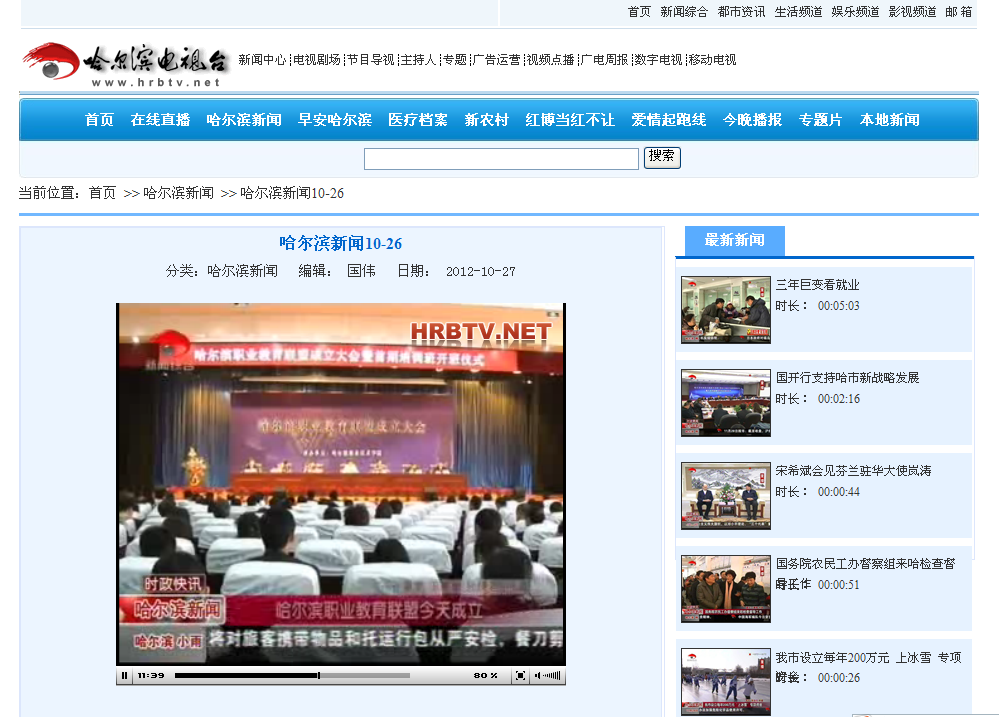Seek on the video progress bar

(x=292, y=676)
